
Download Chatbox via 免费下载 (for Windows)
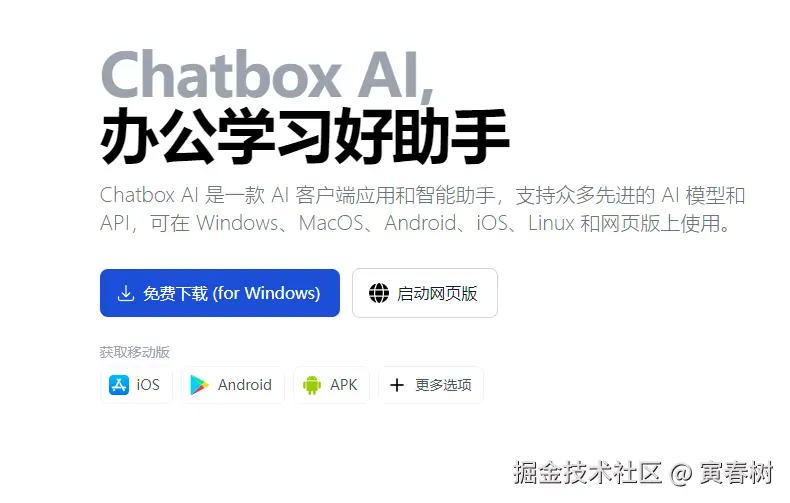pyautogui.click(x=220, y=293)
